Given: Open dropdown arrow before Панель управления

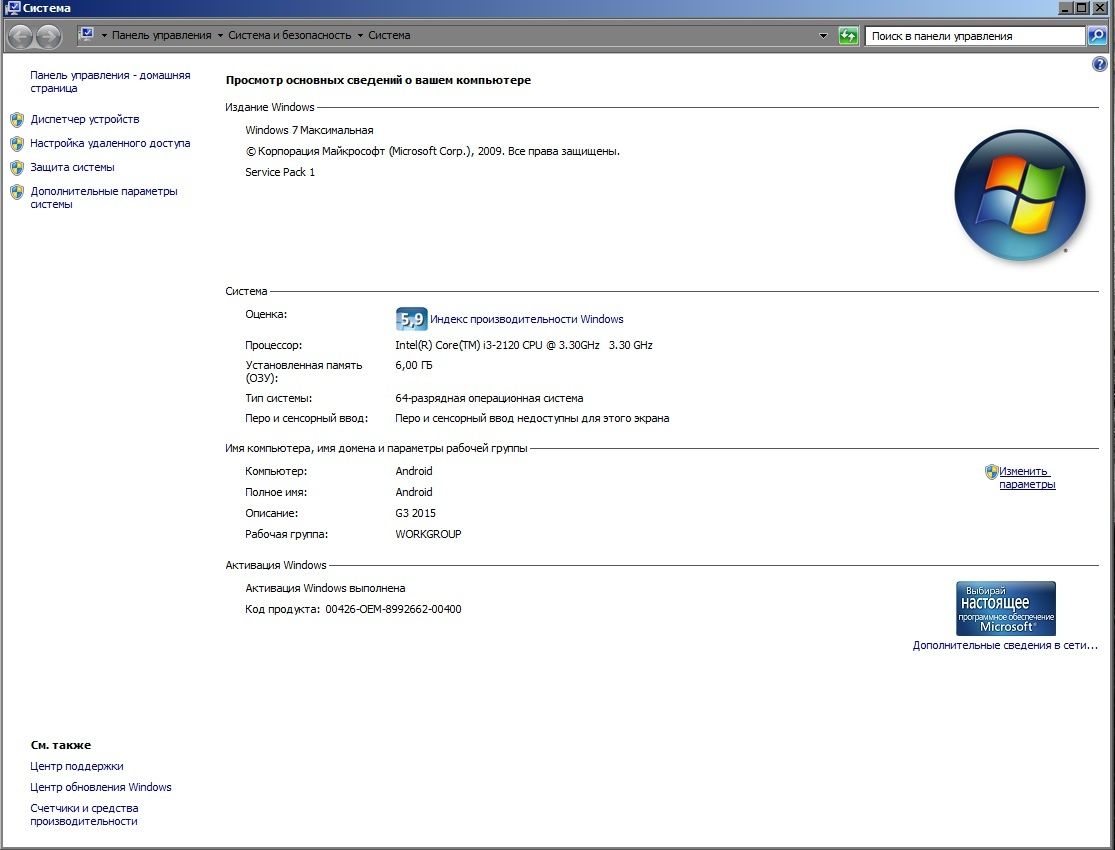Looking at the screenshot, I should point(104,36).
